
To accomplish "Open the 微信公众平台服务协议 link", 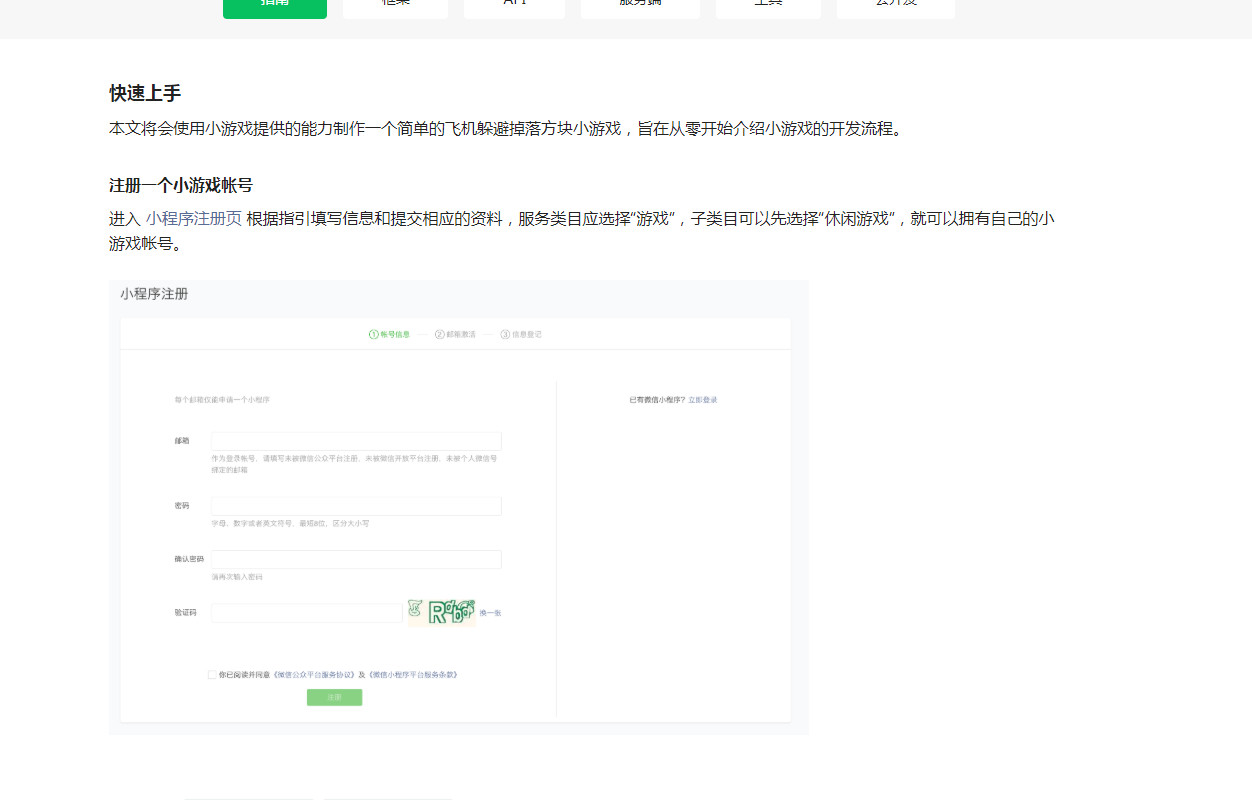I will [314, 675].
